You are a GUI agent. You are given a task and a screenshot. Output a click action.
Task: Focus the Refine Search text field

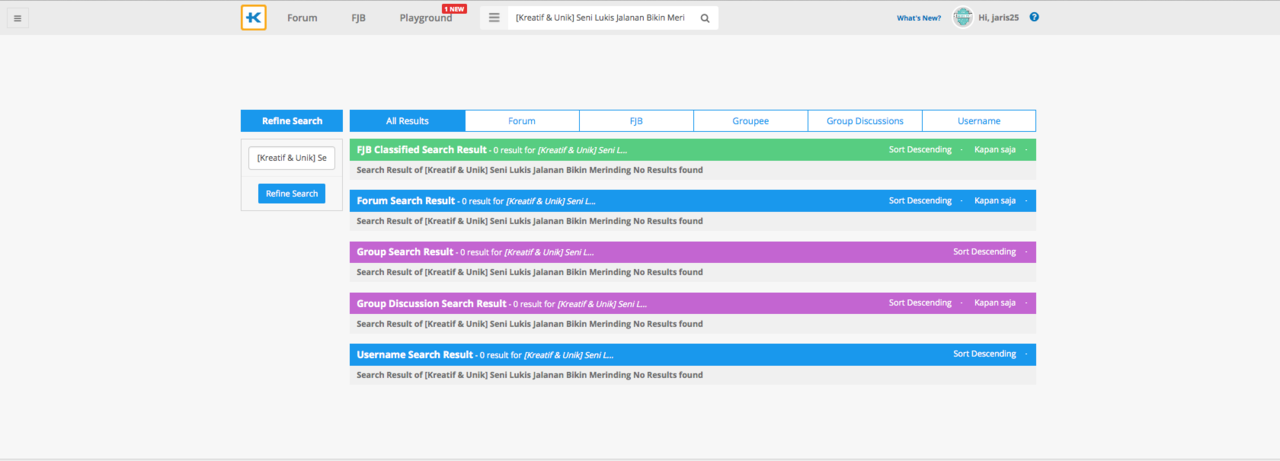click(x=292, y=158)
